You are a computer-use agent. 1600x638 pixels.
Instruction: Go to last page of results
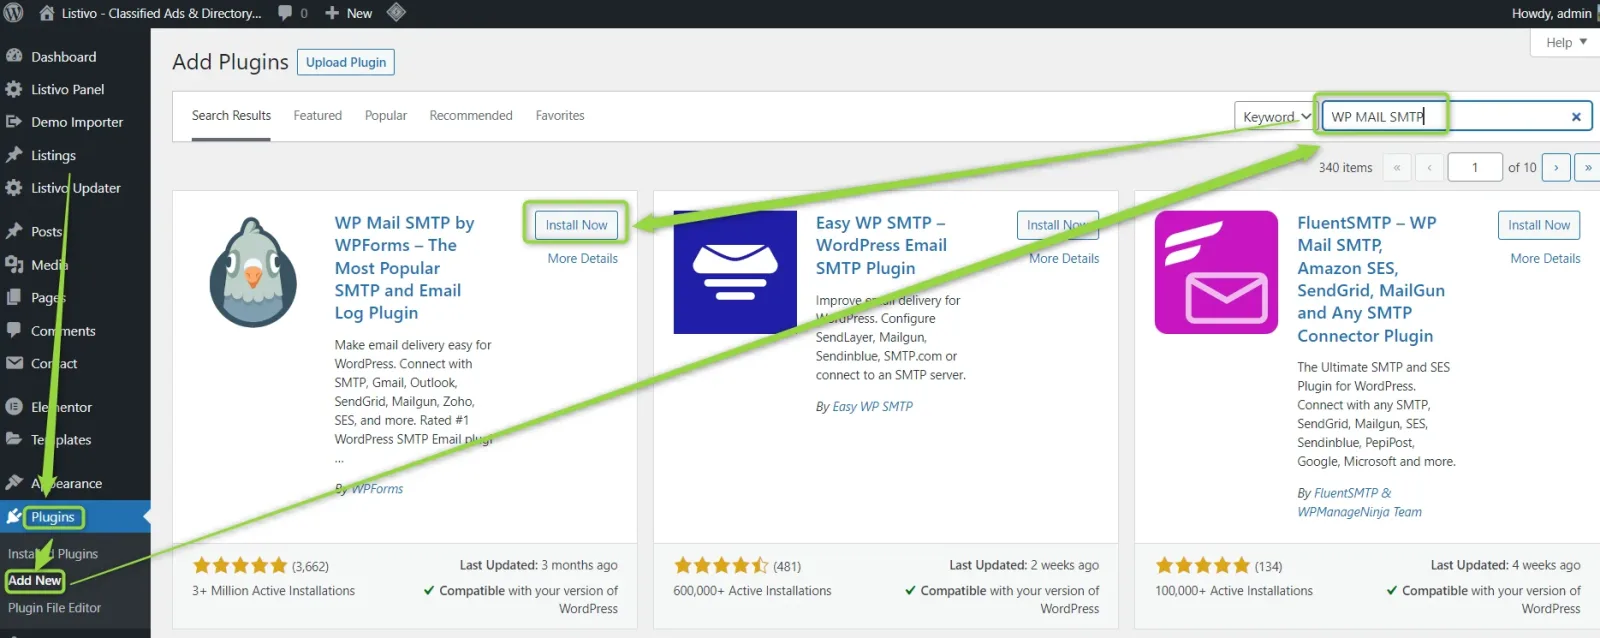[x=1587, y=167]
